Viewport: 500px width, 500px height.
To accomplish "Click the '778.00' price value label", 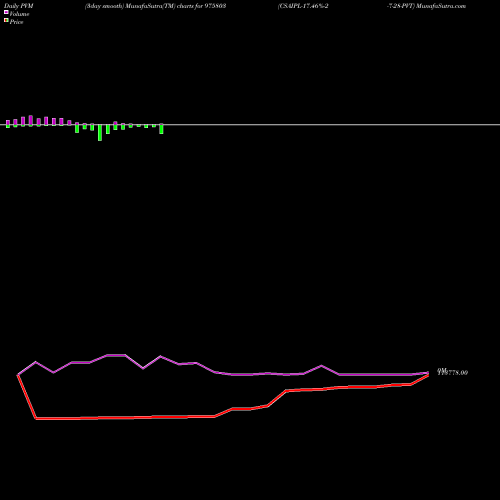I will coord(457,373).
